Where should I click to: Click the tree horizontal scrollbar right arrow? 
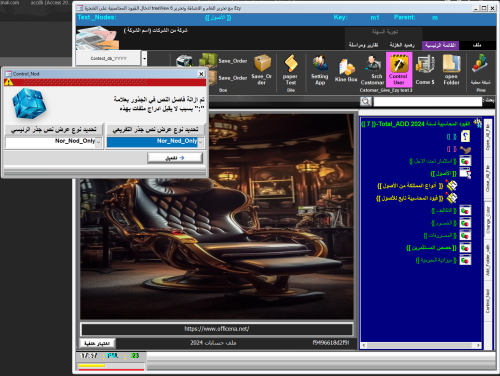478,345
